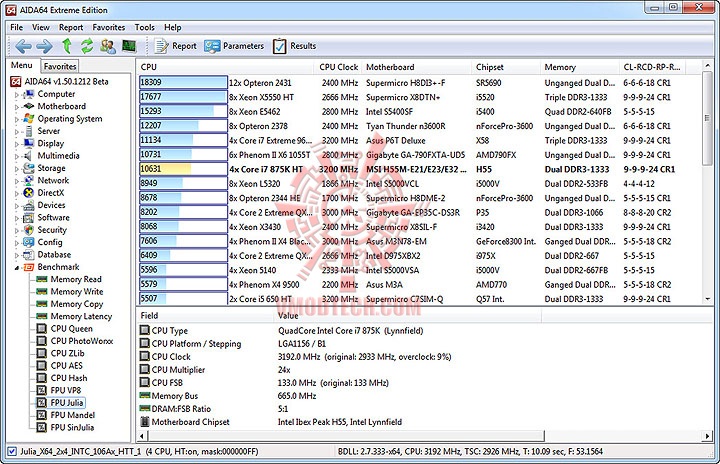The image size is (720, 464).
Task: Click the green monitor toolbar icon
Action: (129, 46)
